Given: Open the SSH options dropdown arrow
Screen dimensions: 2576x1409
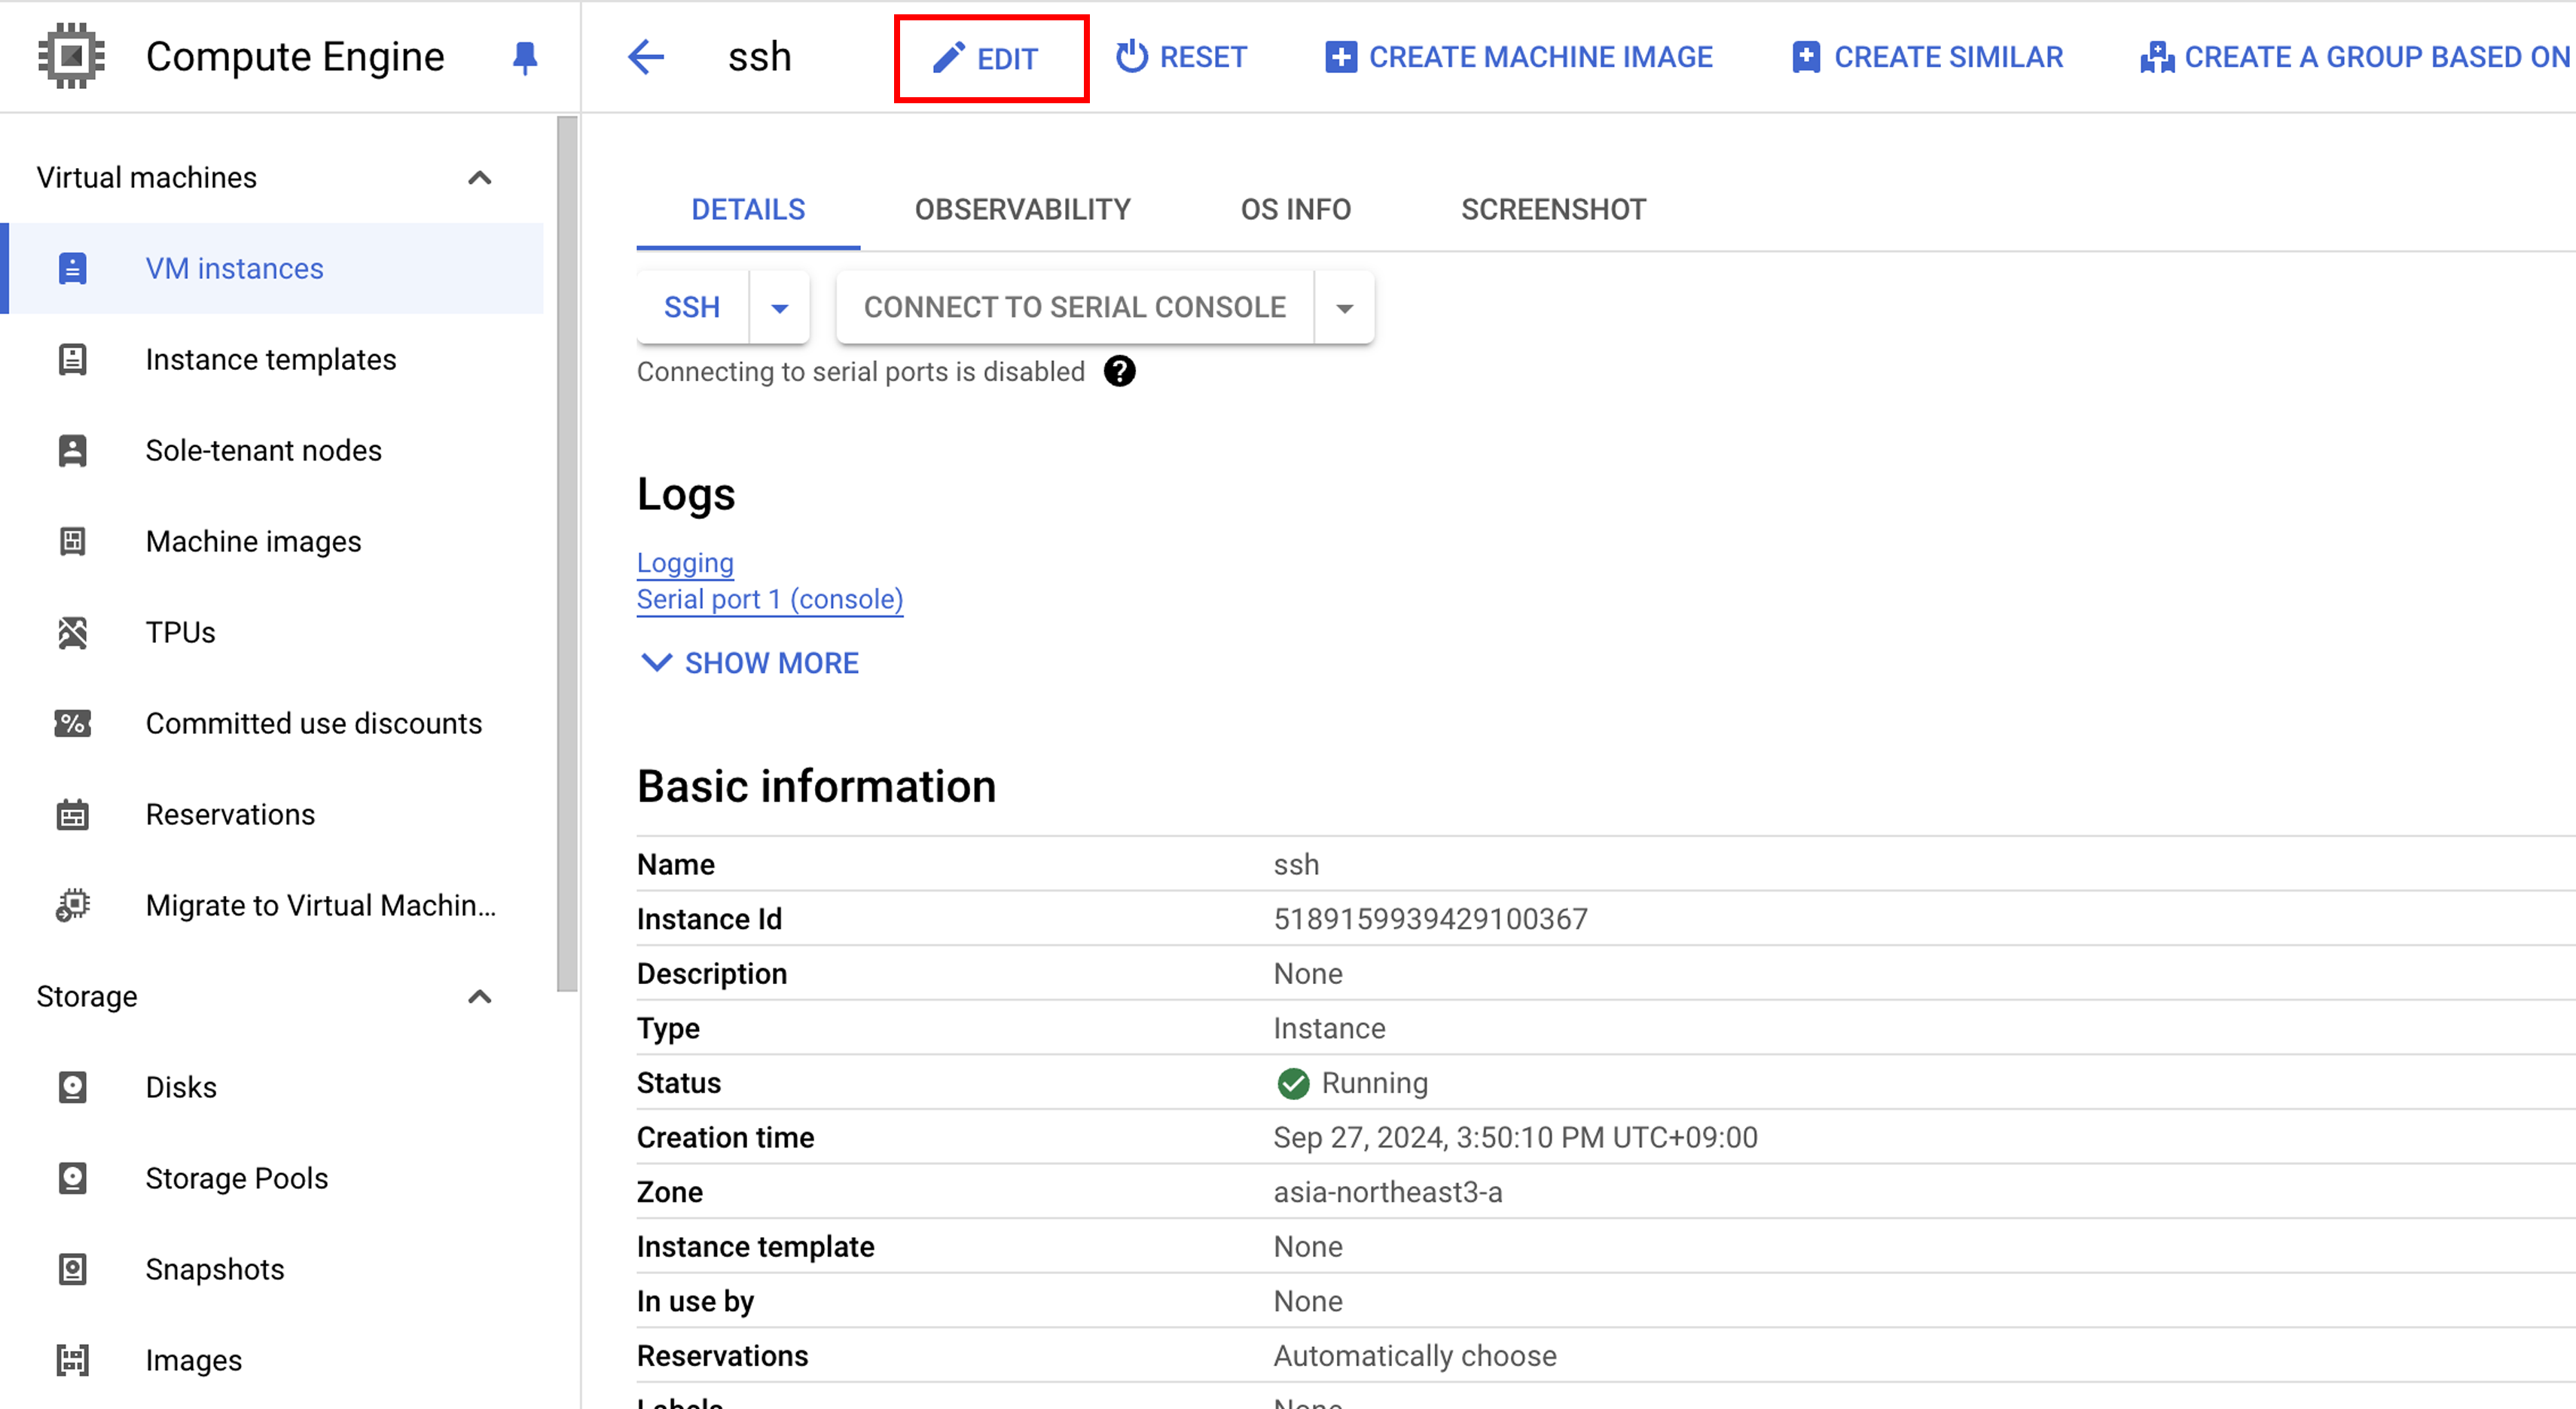Looking at the screenshot, I should coord(779,308).
